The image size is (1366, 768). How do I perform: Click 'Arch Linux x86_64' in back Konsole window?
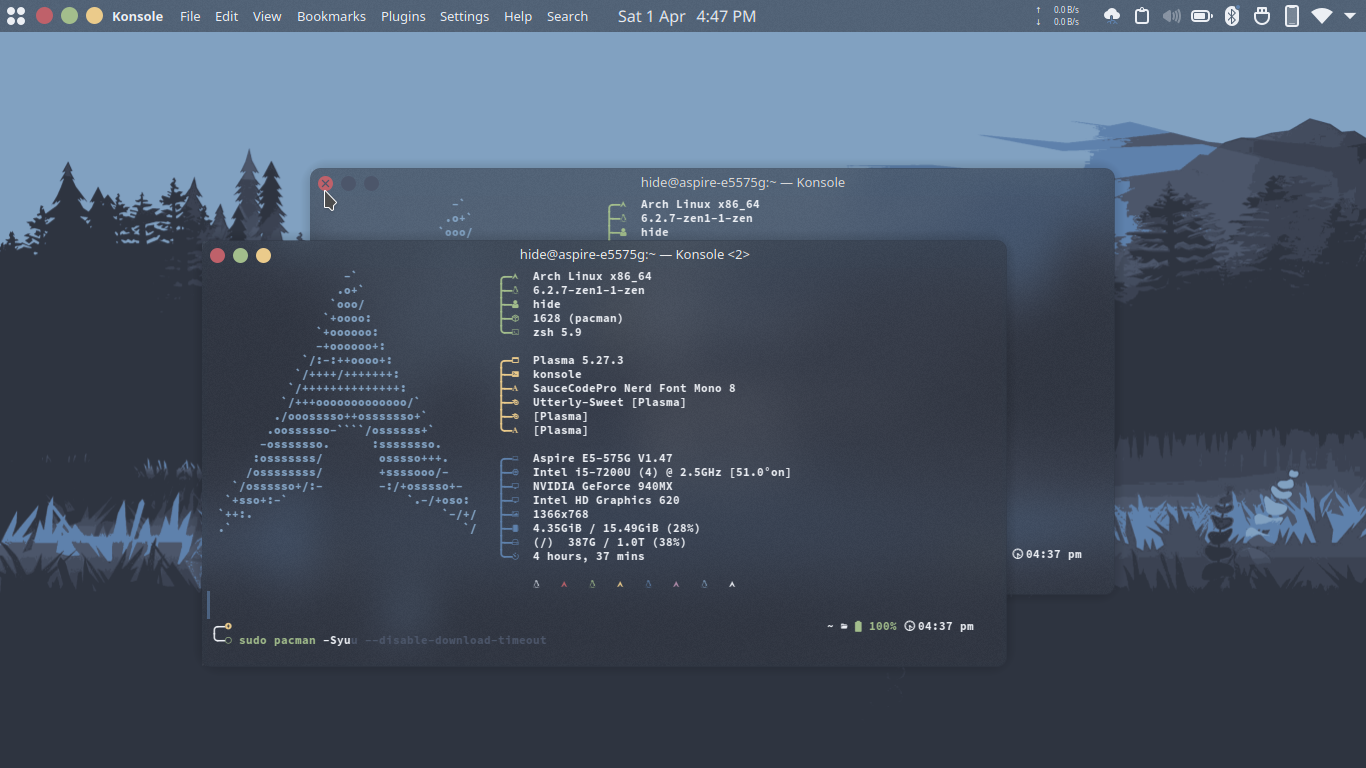pos(700,204)
